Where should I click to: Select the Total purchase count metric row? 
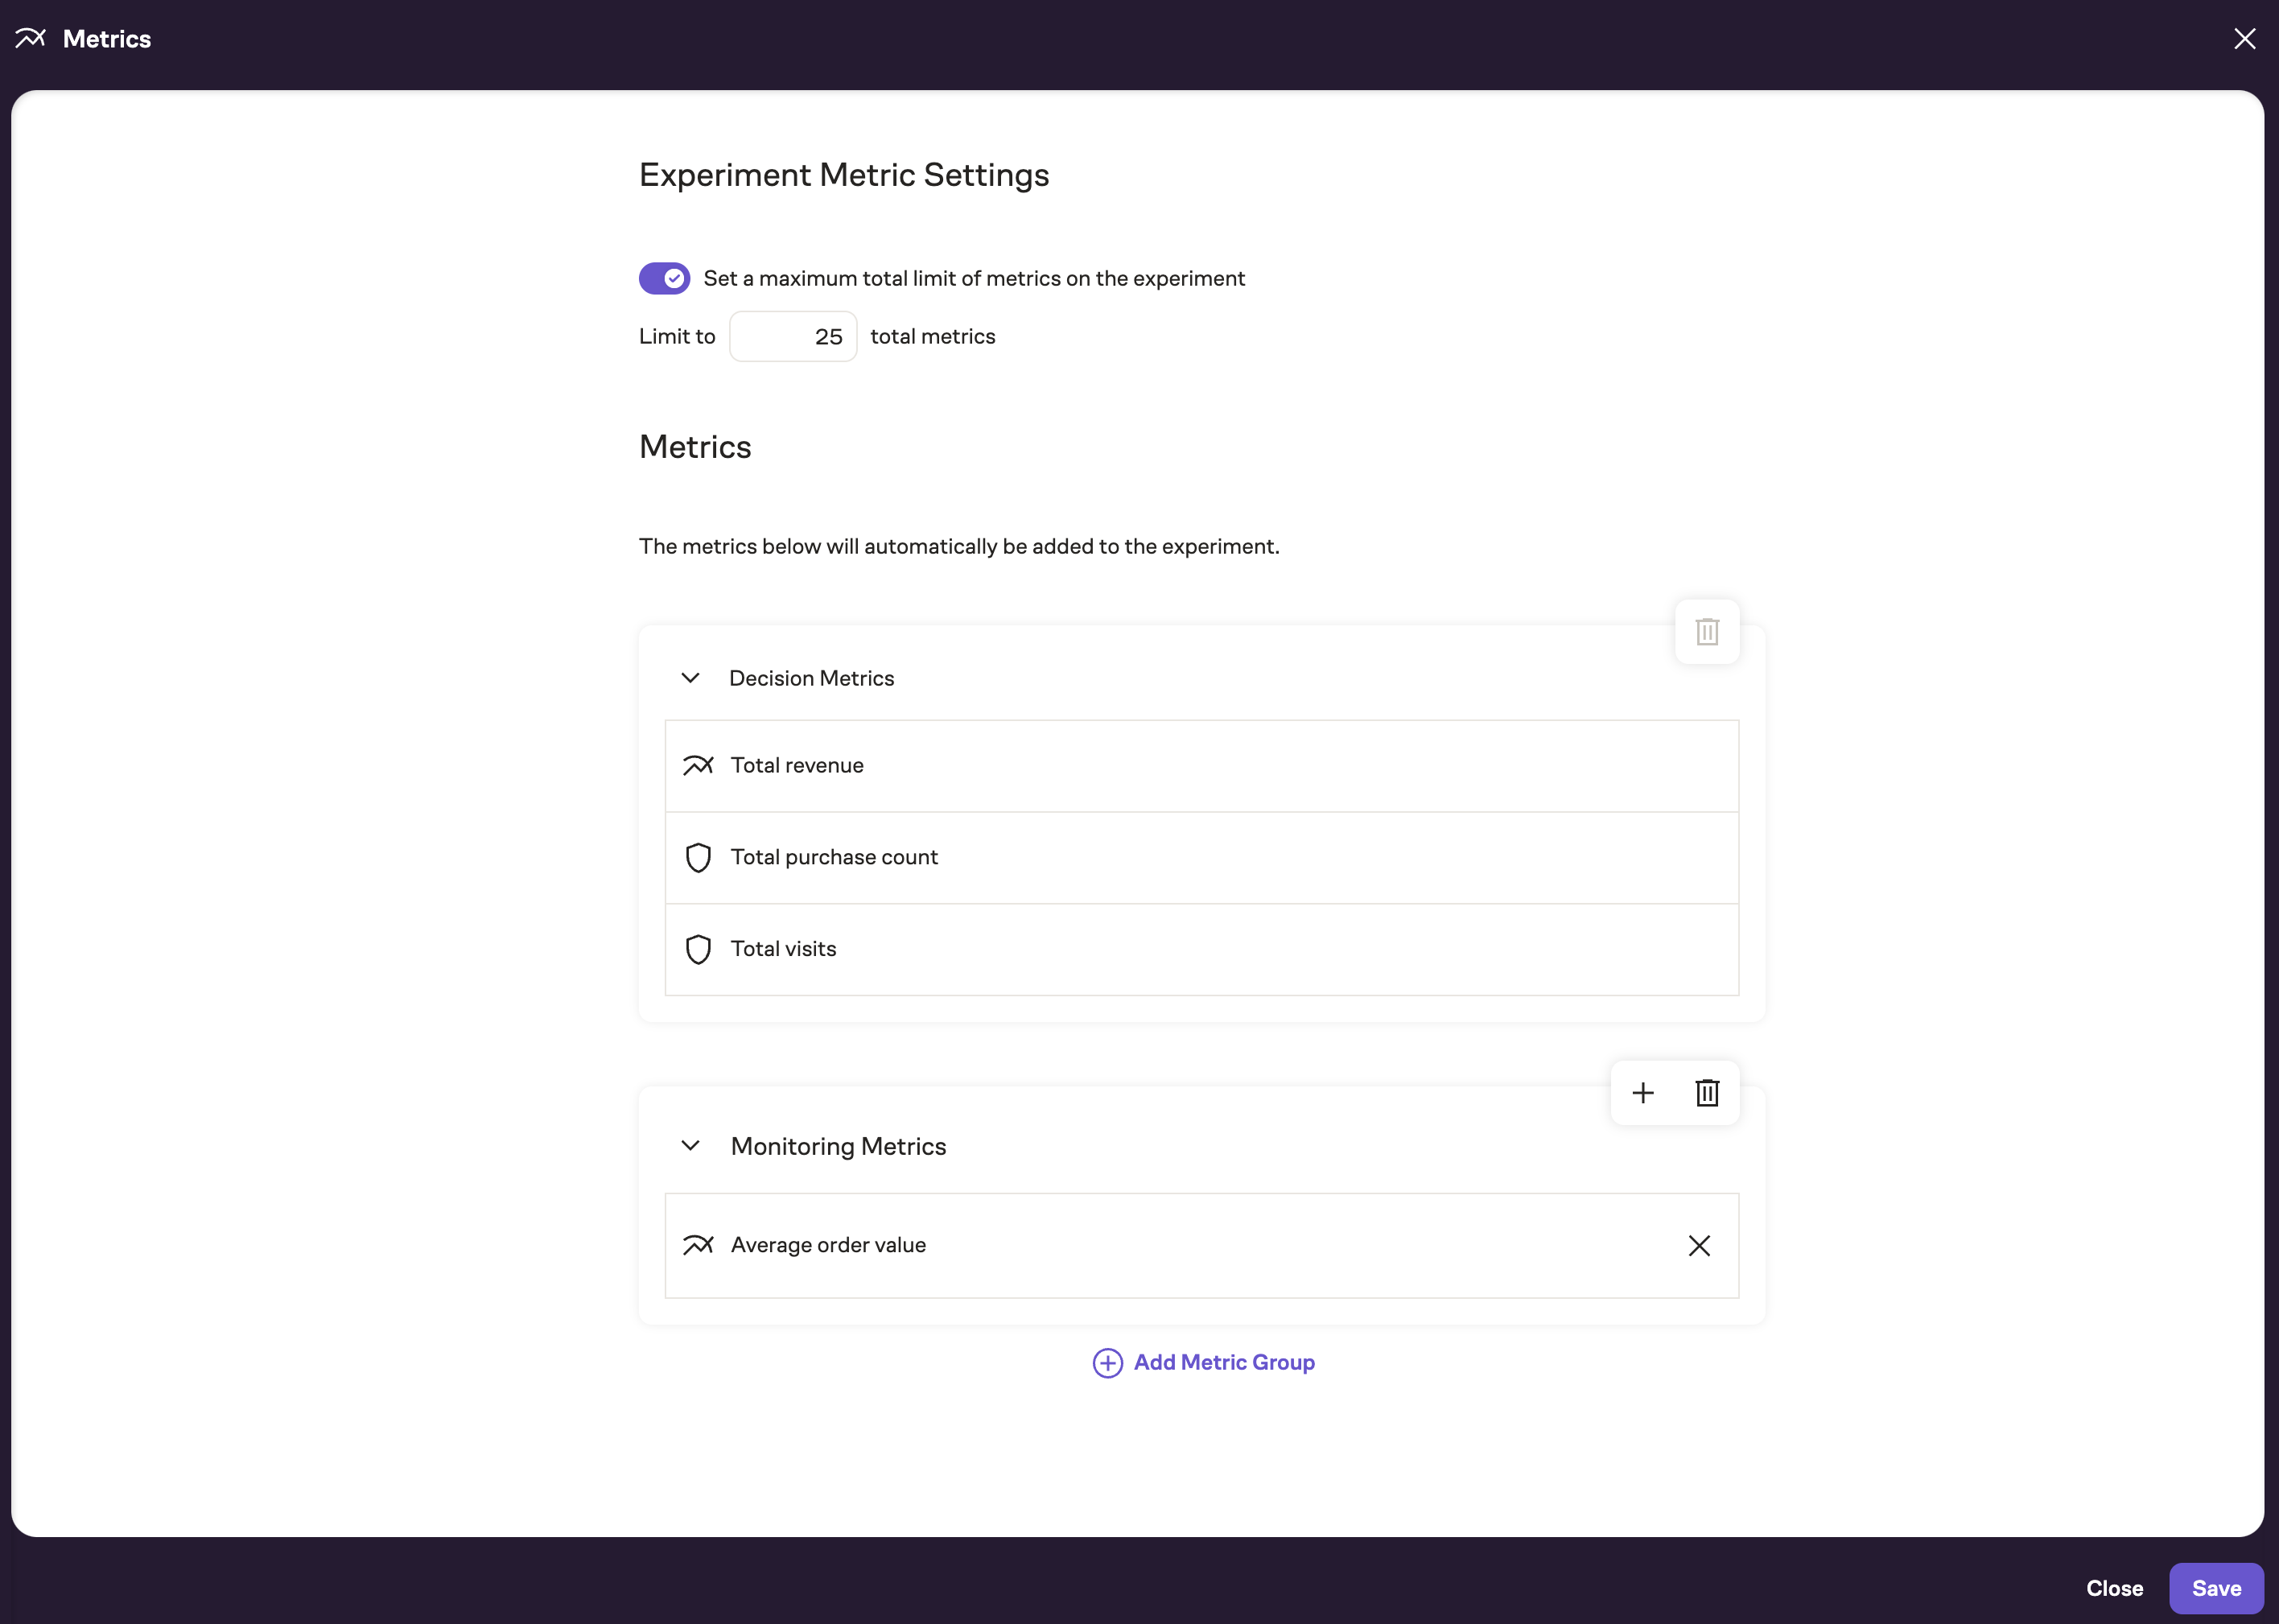[x=1200, y=857]
